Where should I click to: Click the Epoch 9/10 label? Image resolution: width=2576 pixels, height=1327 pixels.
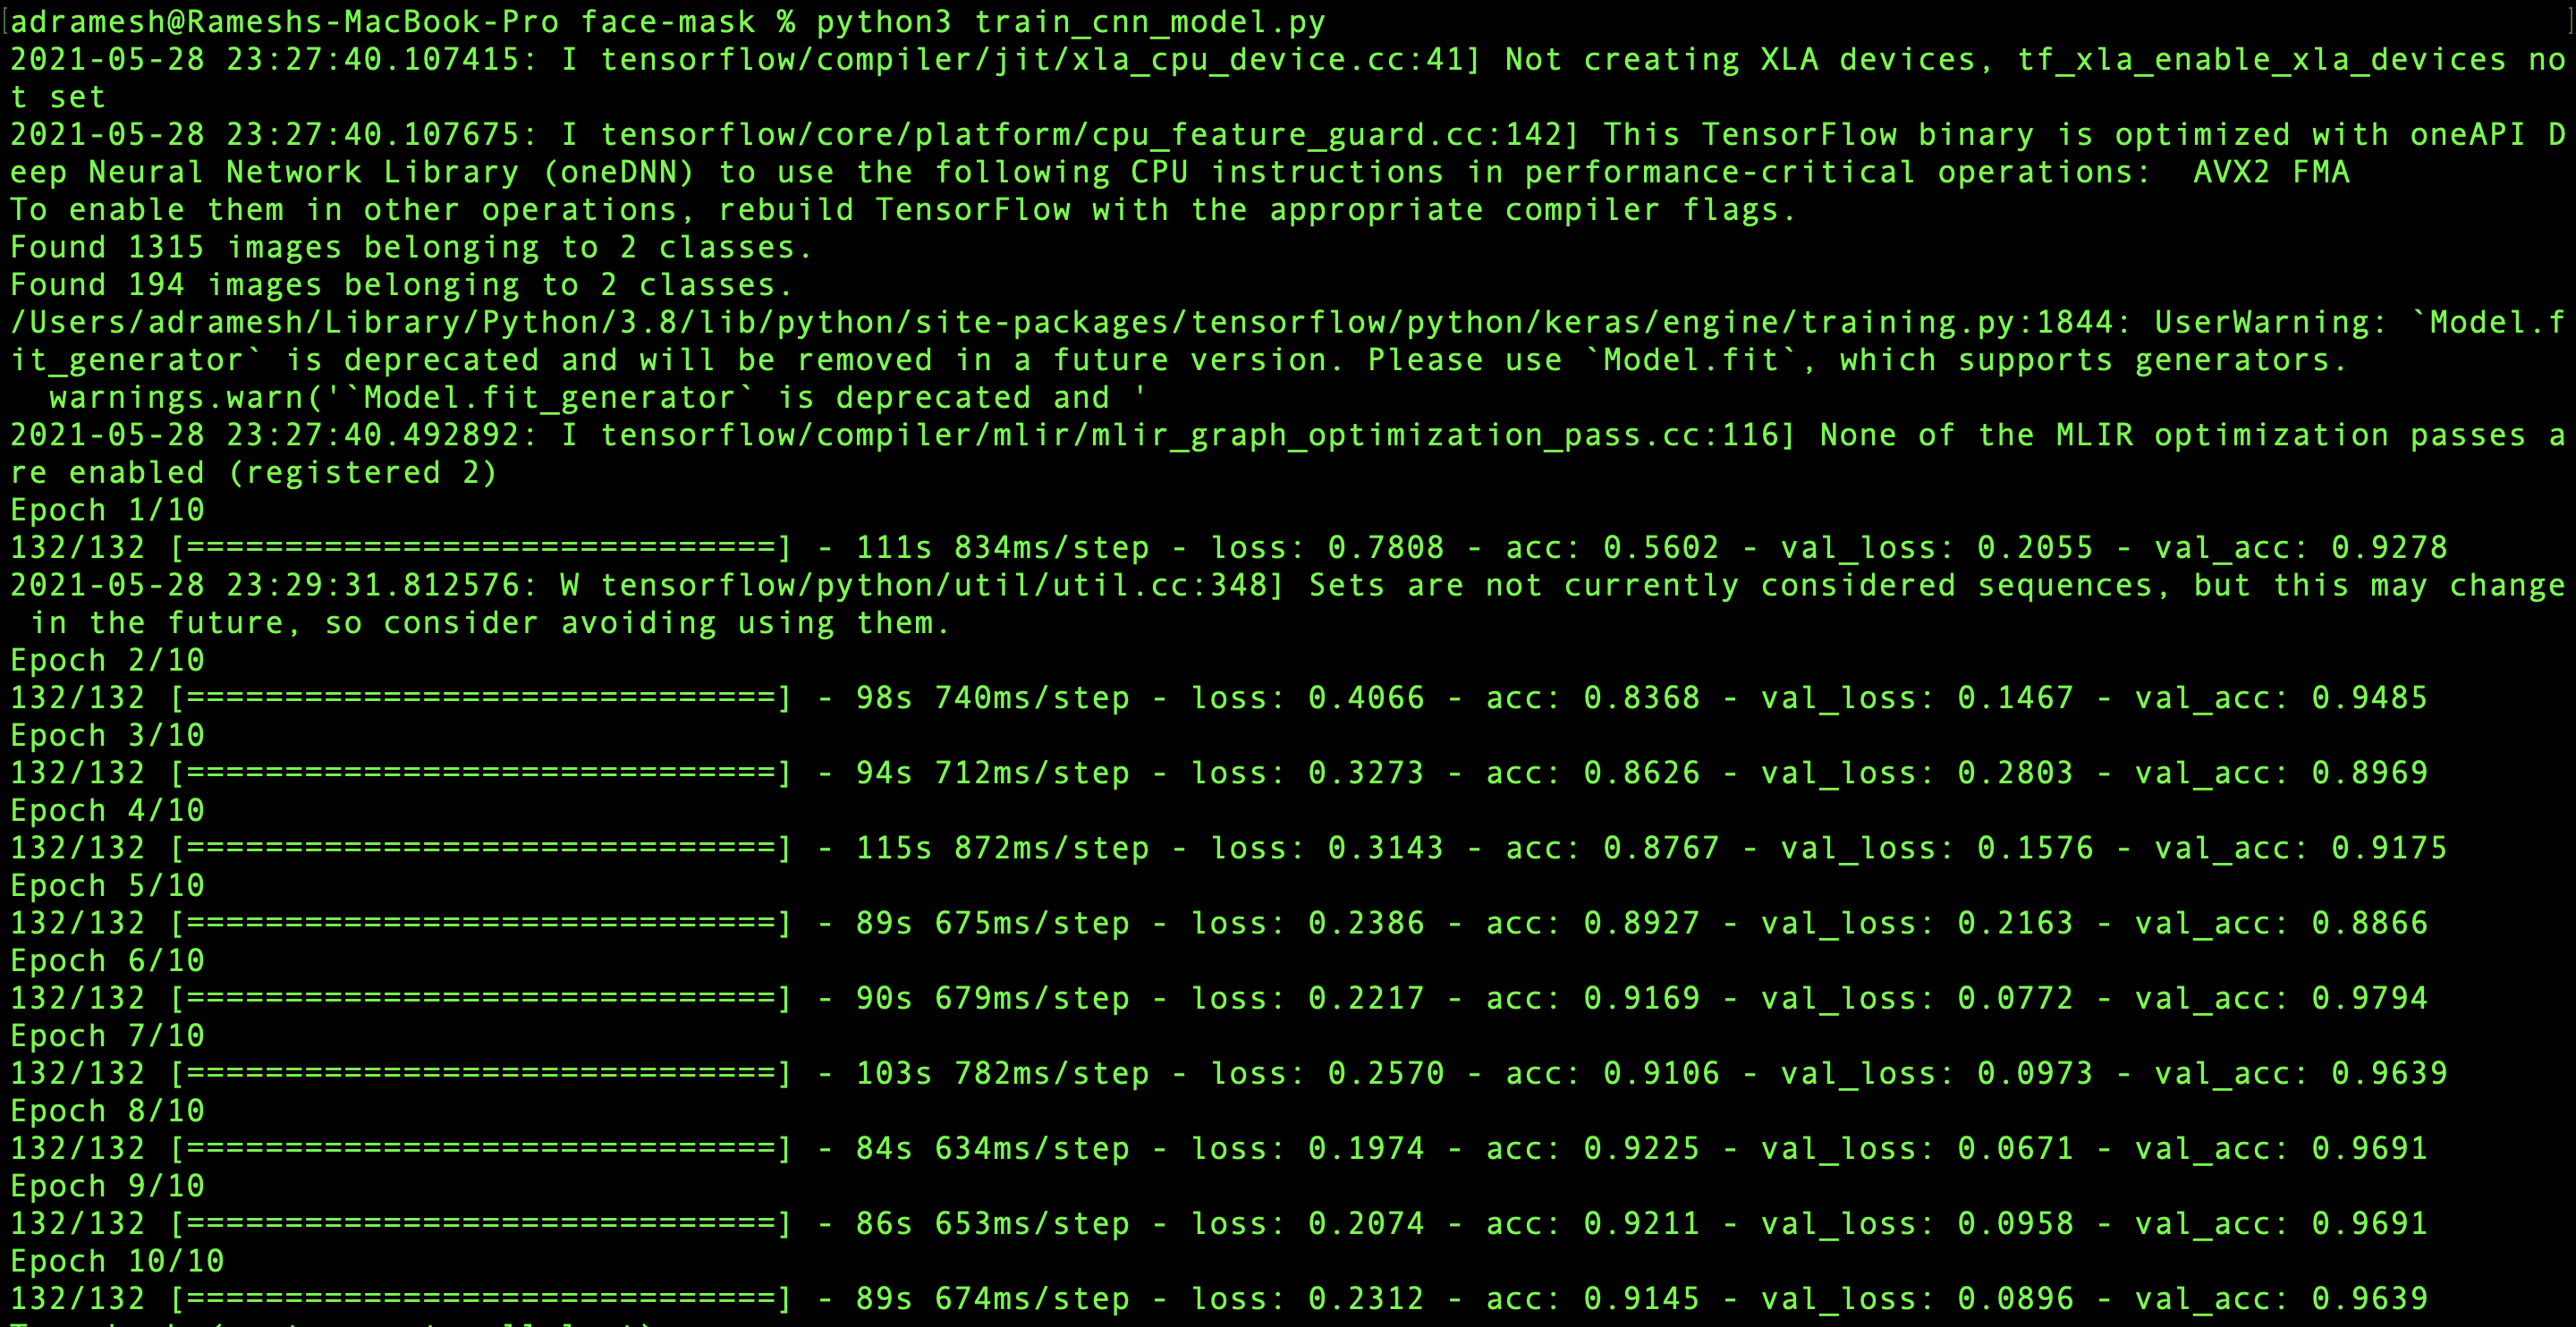[x=107, y=1186]
